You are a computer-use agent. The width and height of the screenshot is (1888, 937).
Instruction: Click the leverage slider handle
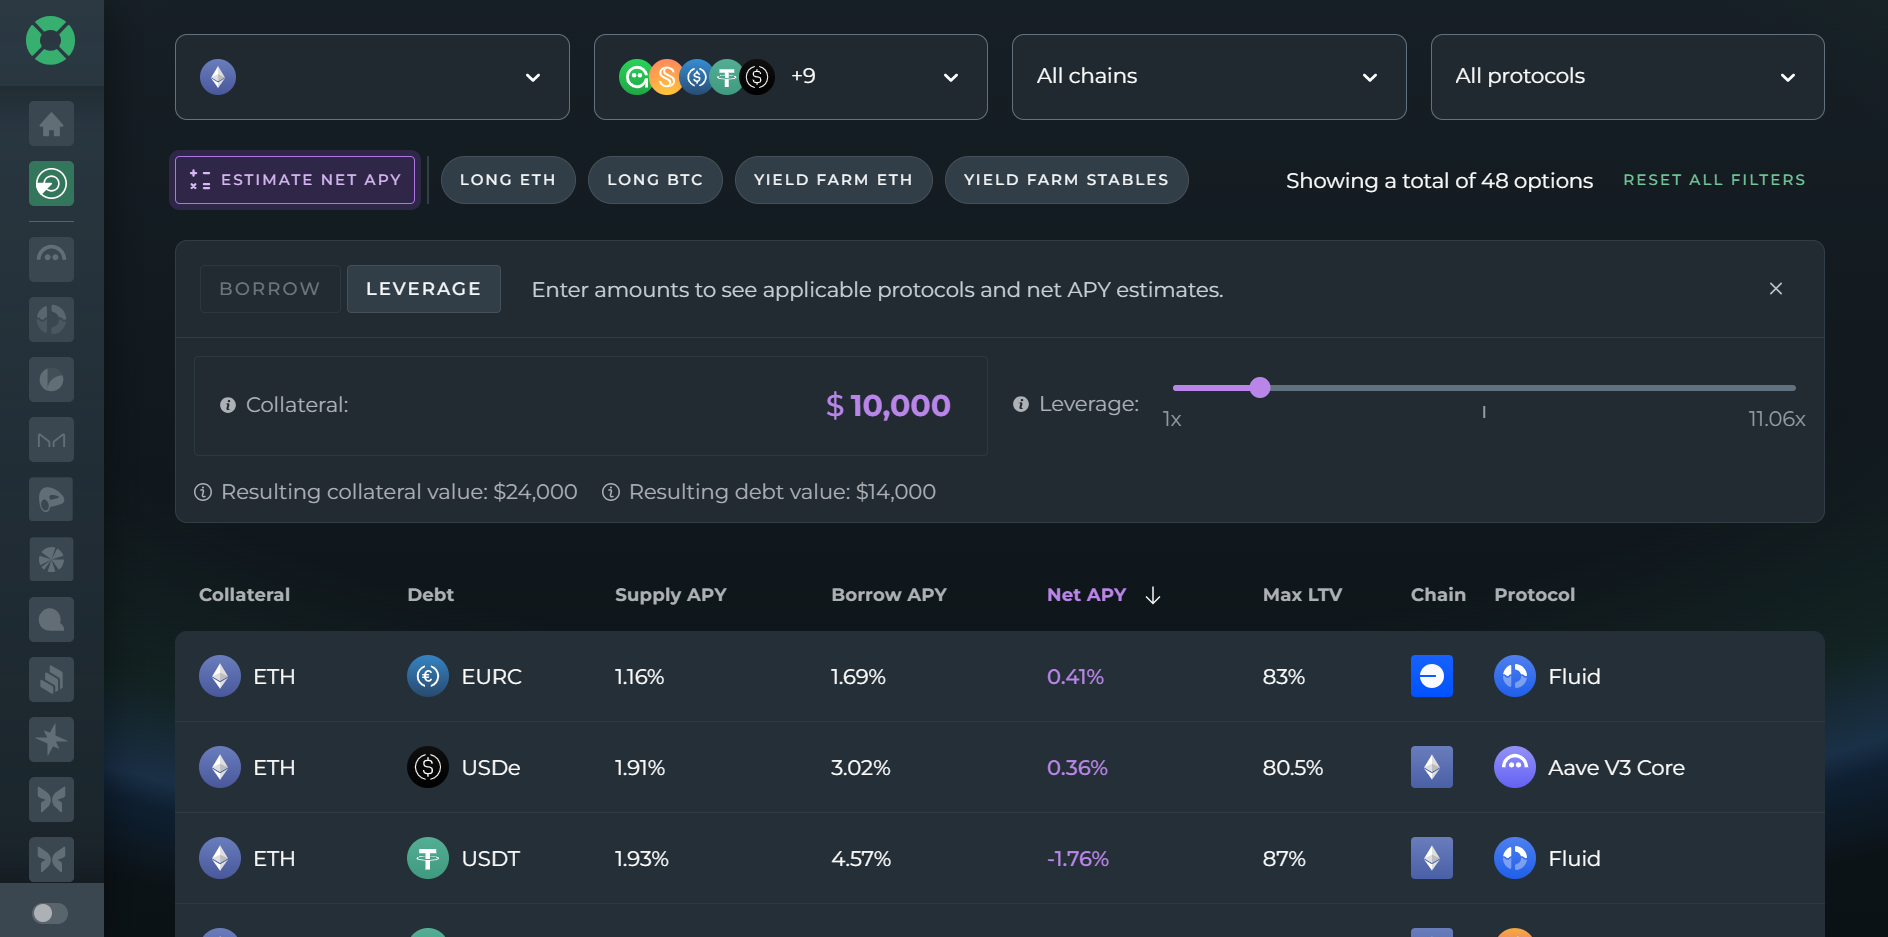pos(1260,388)
